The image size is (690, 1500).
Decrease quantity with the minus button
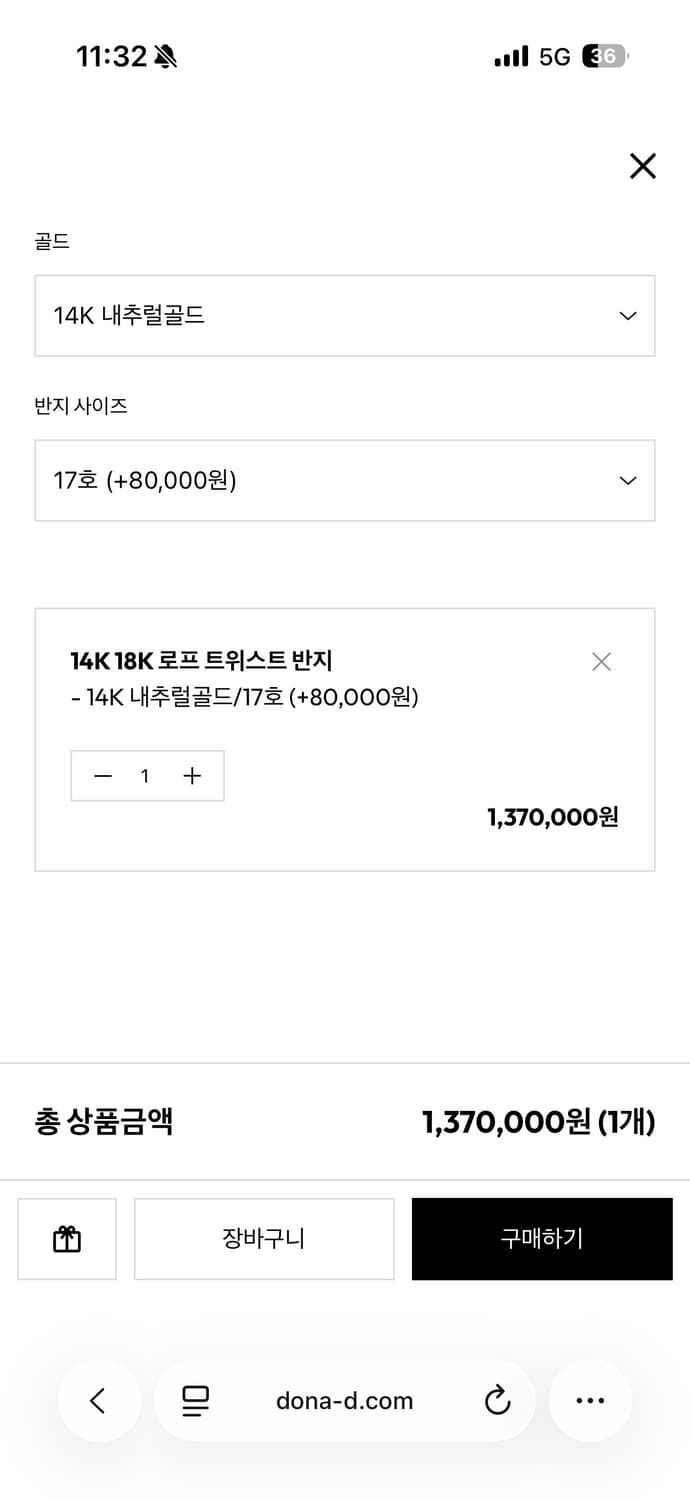point(102,775)
